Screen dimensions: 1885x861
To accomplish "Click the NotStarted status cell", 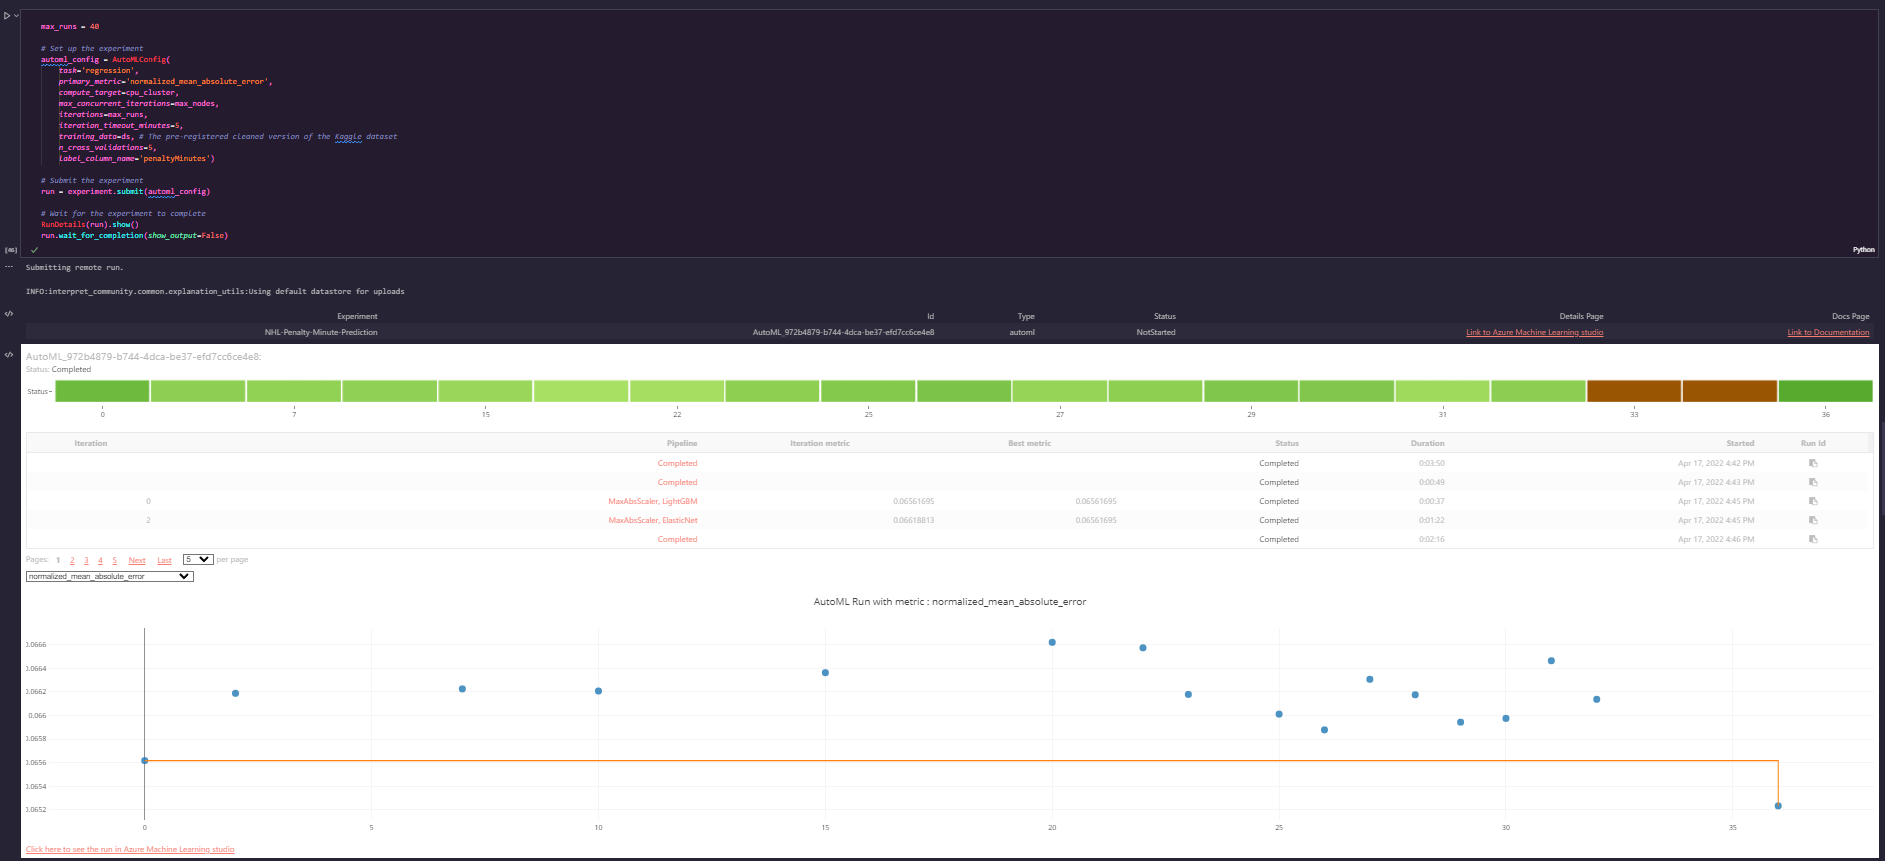I will click(x=1156, y=332).
